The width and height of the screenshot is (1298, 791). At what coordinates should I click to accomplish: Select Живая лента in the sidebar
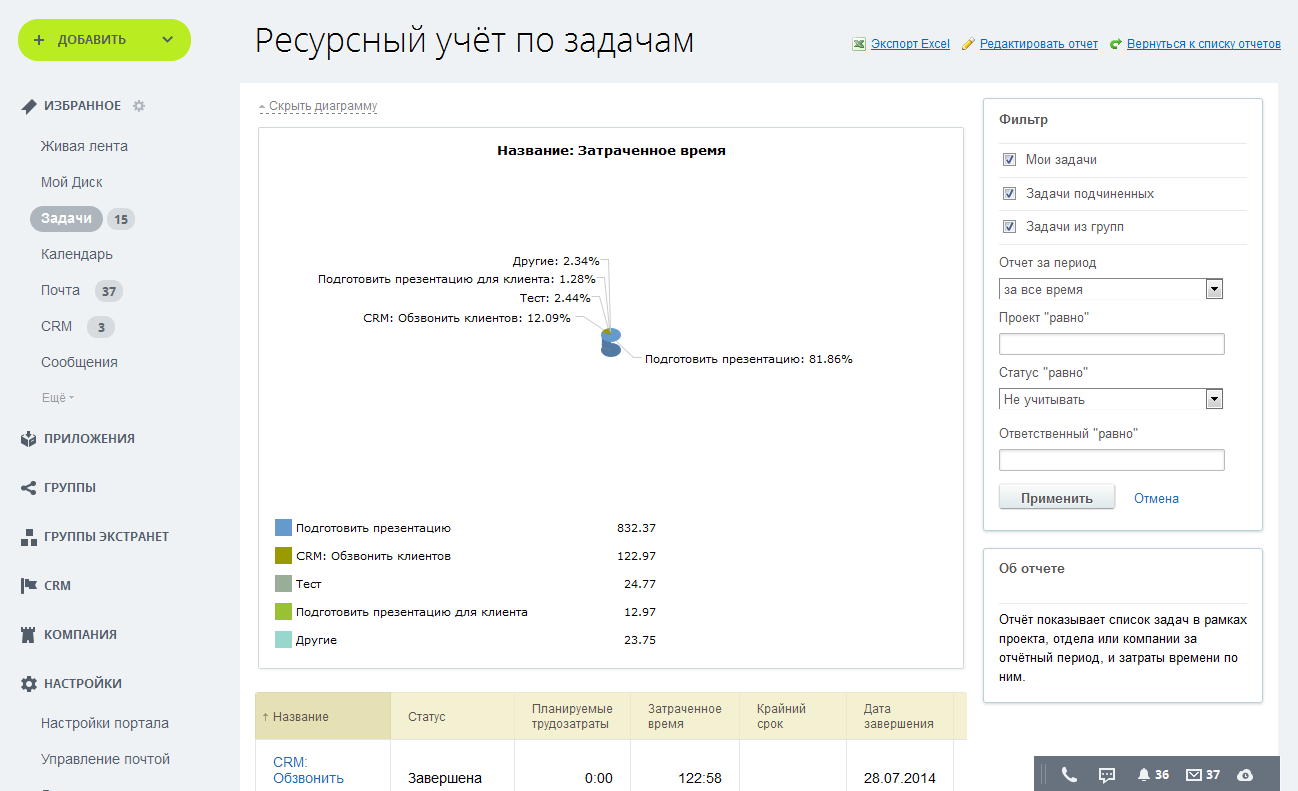84,146
